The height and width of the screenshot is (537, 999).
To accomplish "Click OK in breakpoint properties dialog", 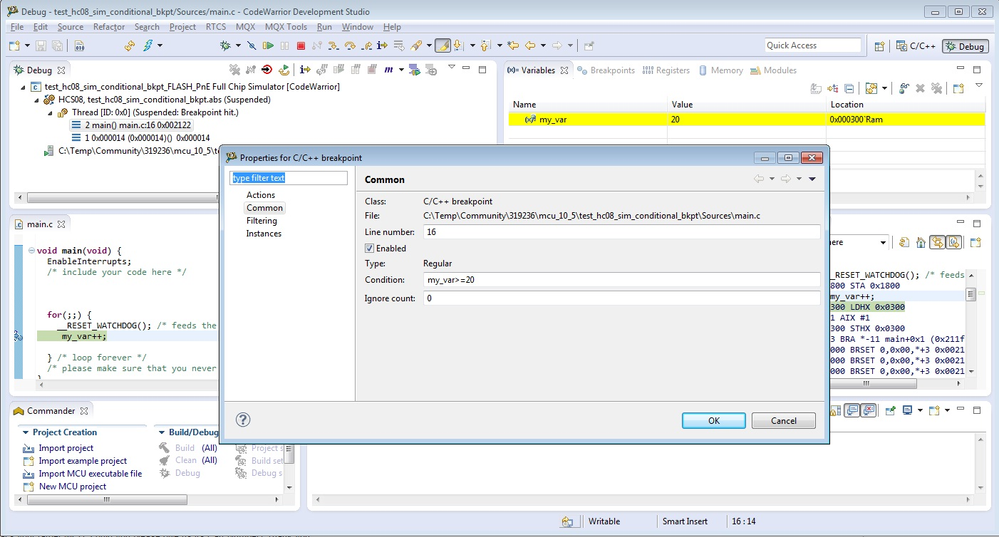I will pyautogui.click(x=714, y=420).
